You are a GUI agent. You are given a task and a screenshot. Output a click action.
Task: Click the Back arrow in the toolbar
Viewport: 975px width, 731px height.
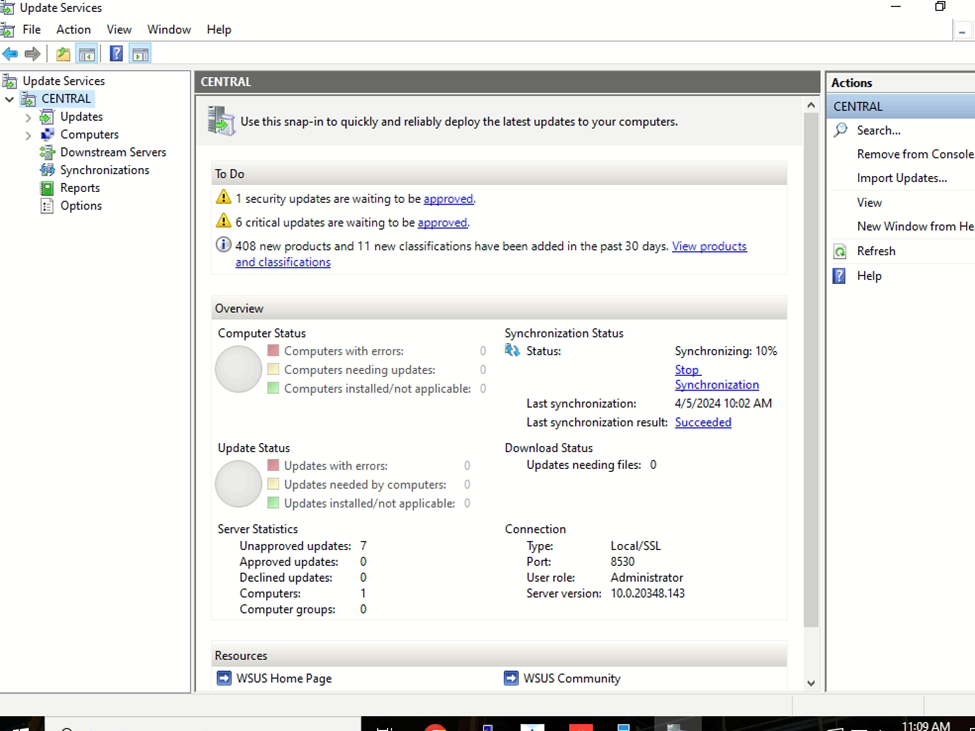pos(10,54)
